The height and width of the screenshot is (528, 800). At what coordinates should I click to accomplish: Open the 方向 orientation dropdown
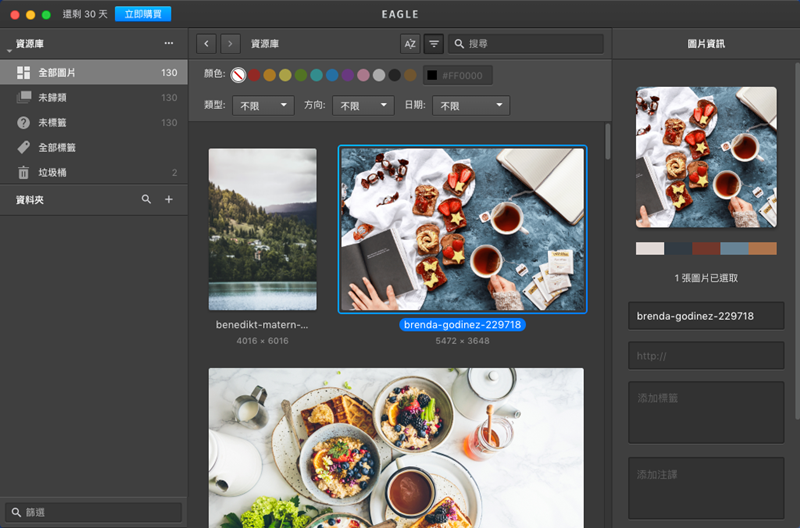361,105
